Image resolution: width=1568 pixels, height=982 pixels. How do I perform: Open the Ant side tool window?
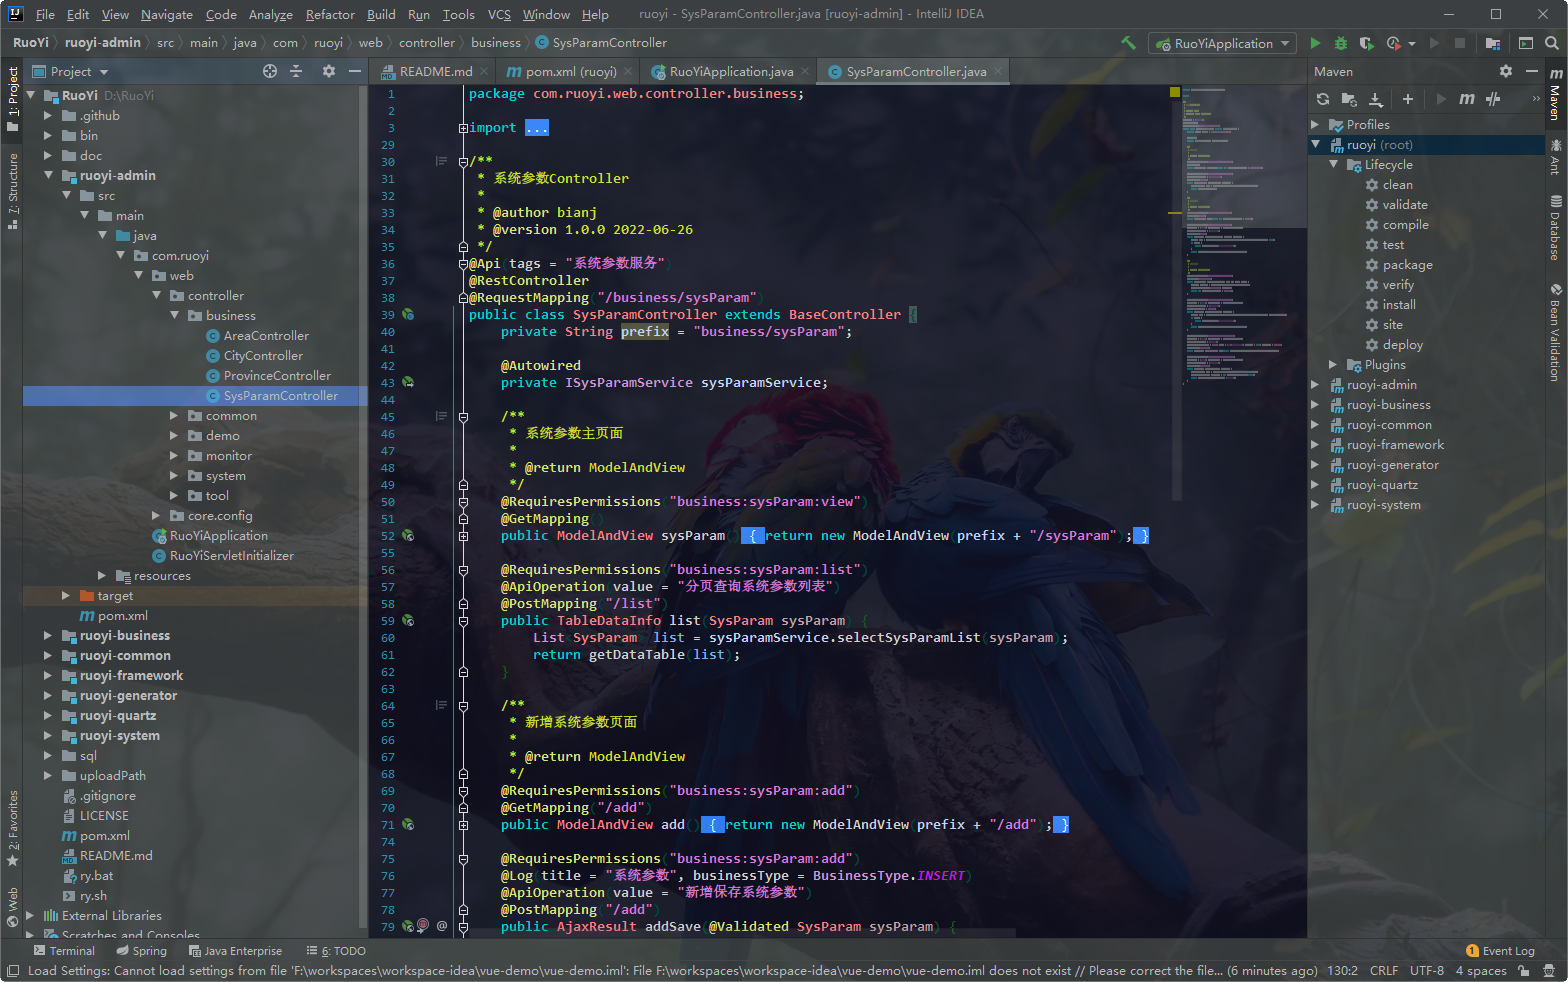click(x=1555, y=157)
